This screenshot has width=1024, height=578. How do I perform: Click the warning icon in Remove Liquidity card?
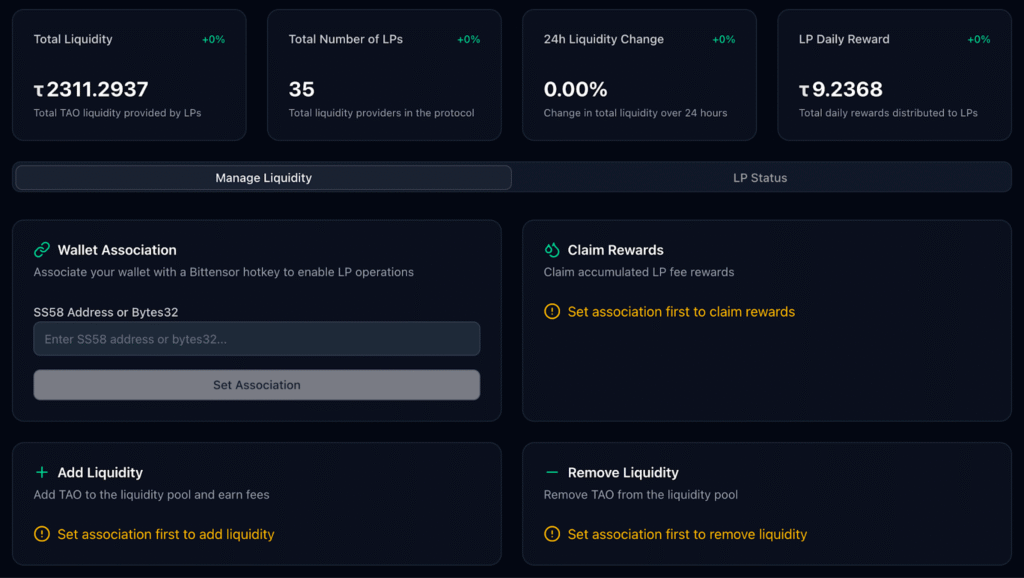tap(552, 534)
